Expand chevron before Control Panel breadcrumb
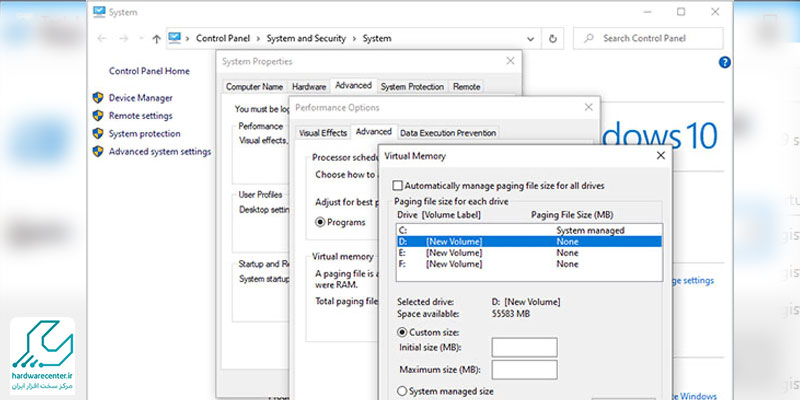The image size is (800, 400). 188,39
